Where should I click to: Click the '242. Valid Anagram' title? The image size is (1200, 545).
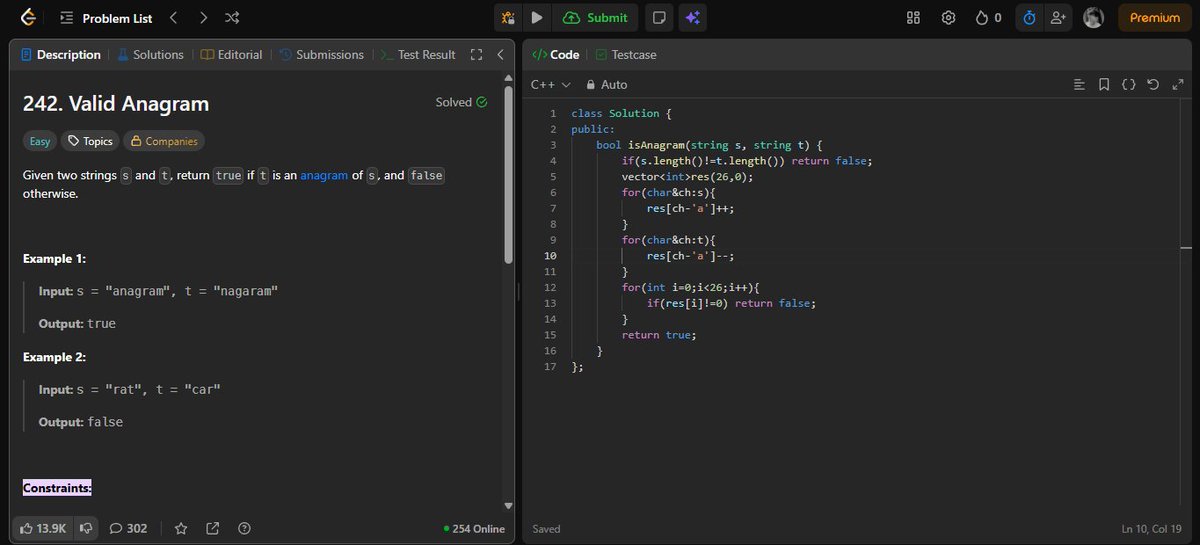(x=116, y=103)
